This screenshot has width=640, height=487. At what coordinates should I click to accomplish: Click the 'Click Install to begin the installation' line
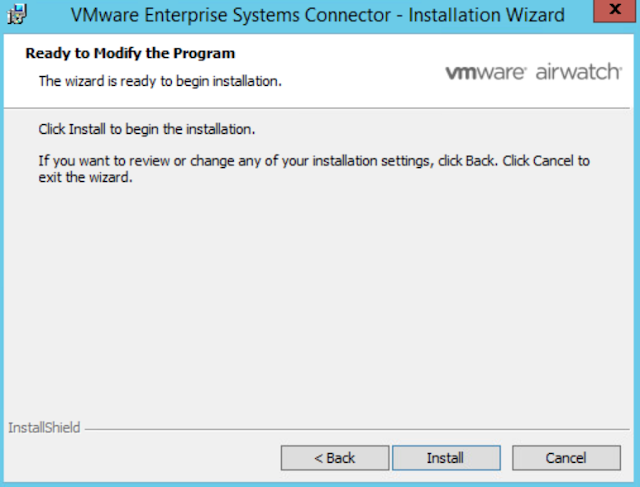147,129
